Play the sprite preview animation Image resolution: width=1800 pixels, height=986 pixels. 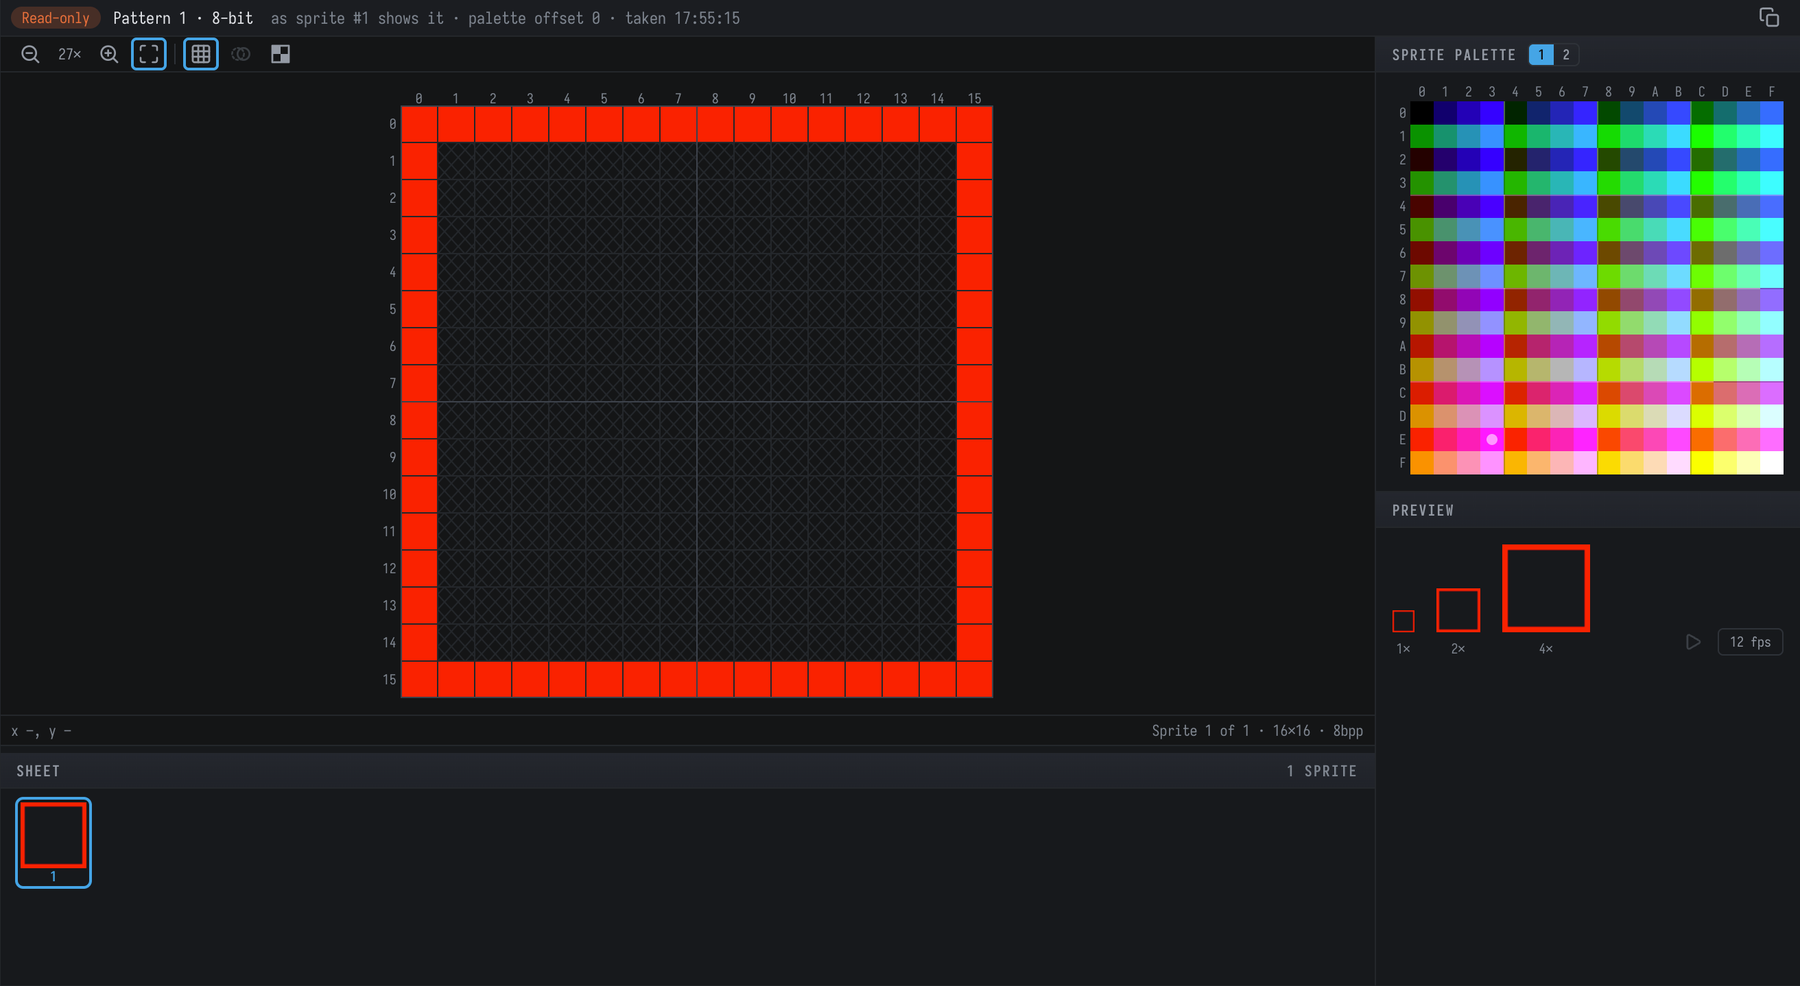tap(1693, 642)
